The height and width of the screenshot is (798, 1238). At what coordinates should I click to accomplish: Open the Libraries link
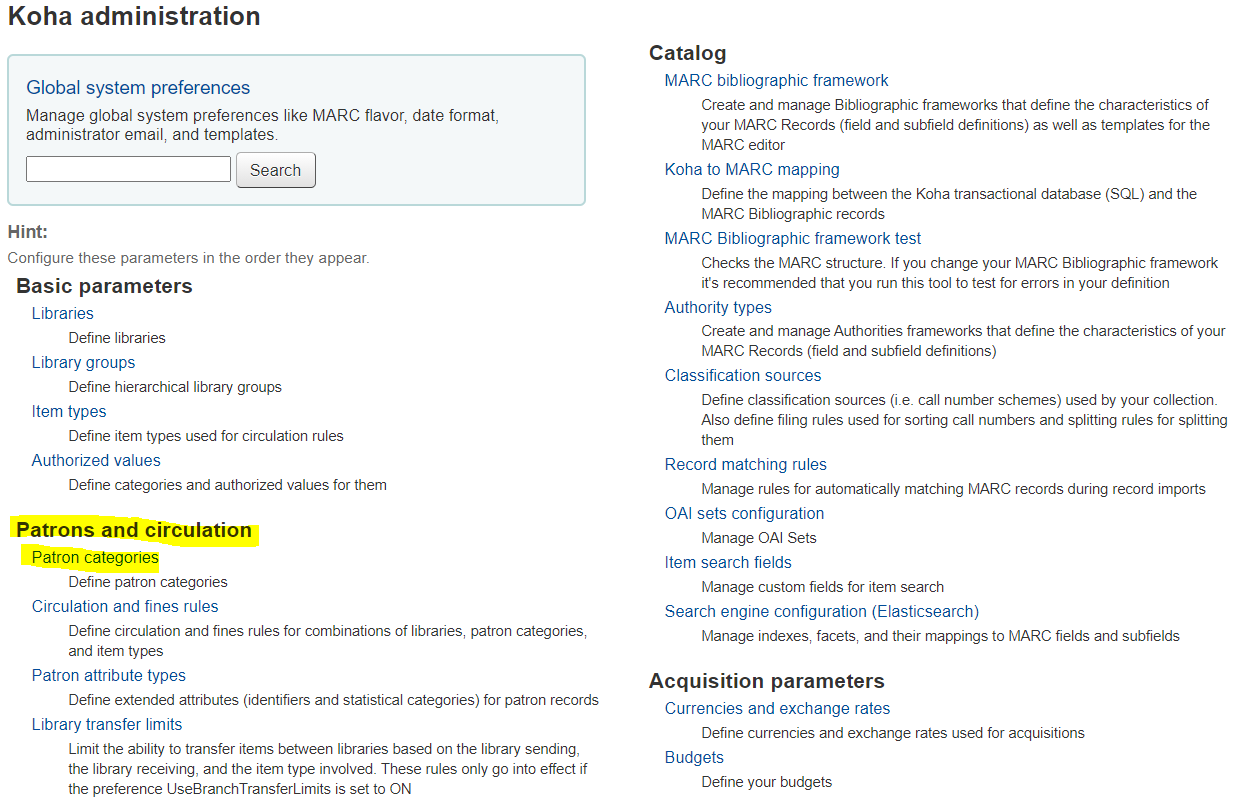coord(63,313)
